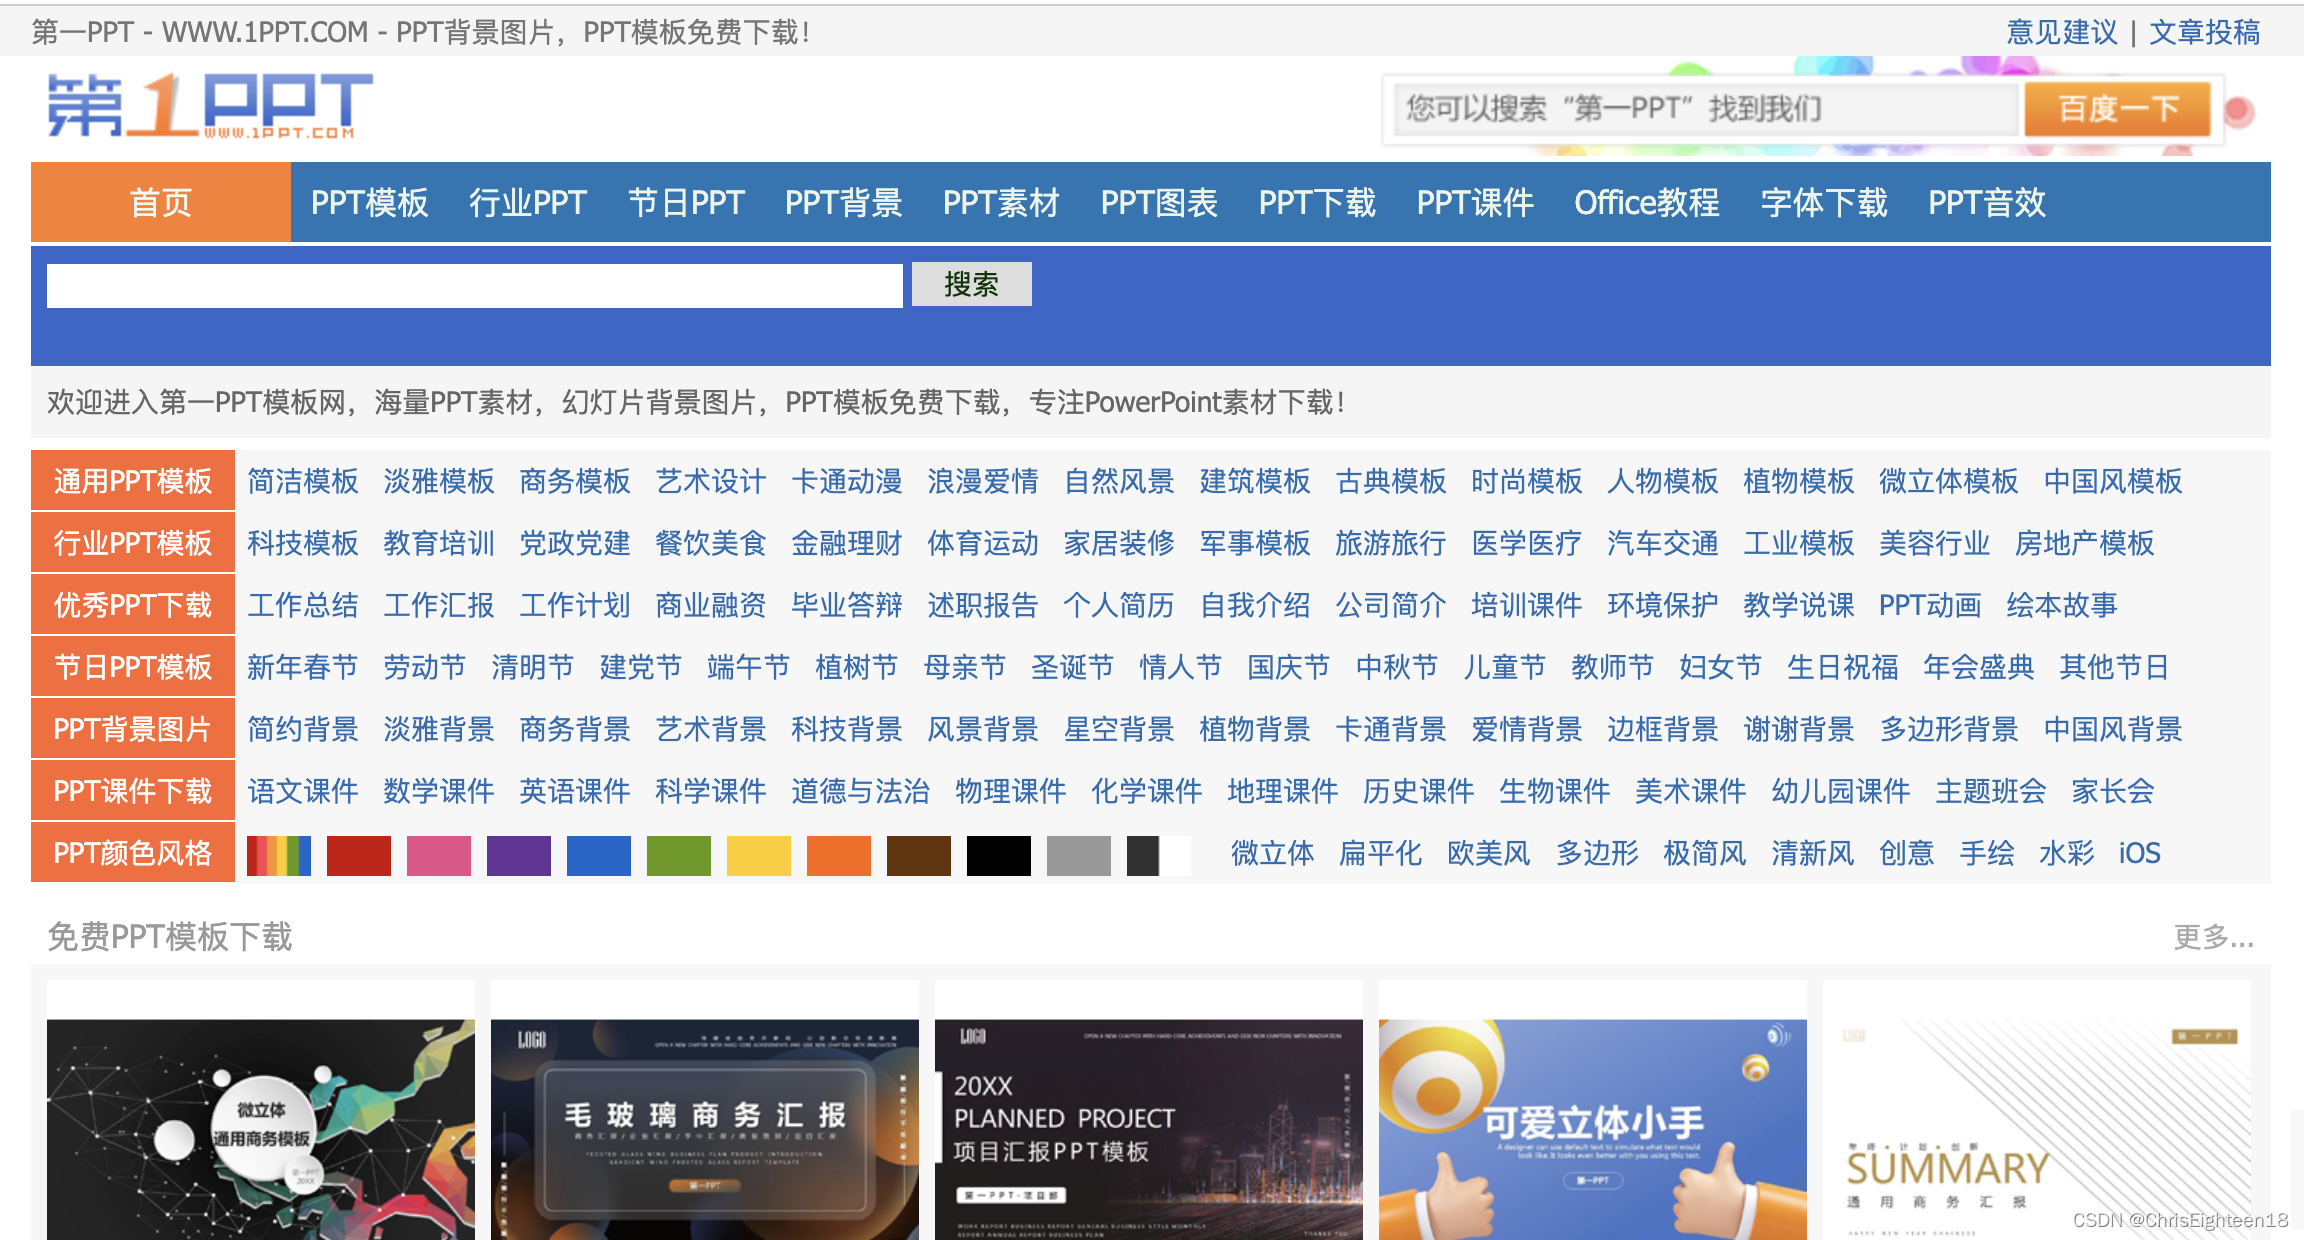2304x1240 pixels.
Task: Pick the black-and-white split swatch
Action: tap(1158, 855)
